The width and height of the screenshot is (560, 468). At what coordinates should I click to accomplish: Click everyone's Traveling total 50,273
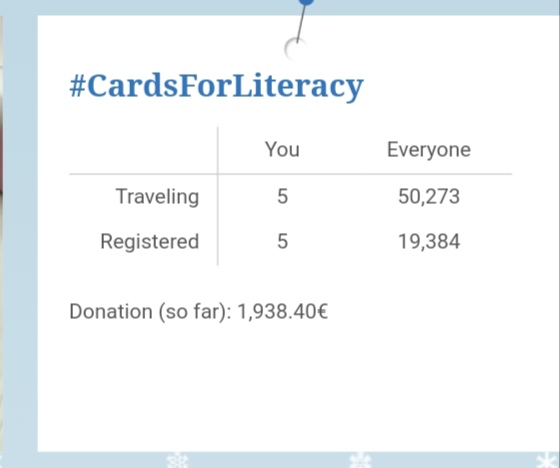[x=429, y=197]
